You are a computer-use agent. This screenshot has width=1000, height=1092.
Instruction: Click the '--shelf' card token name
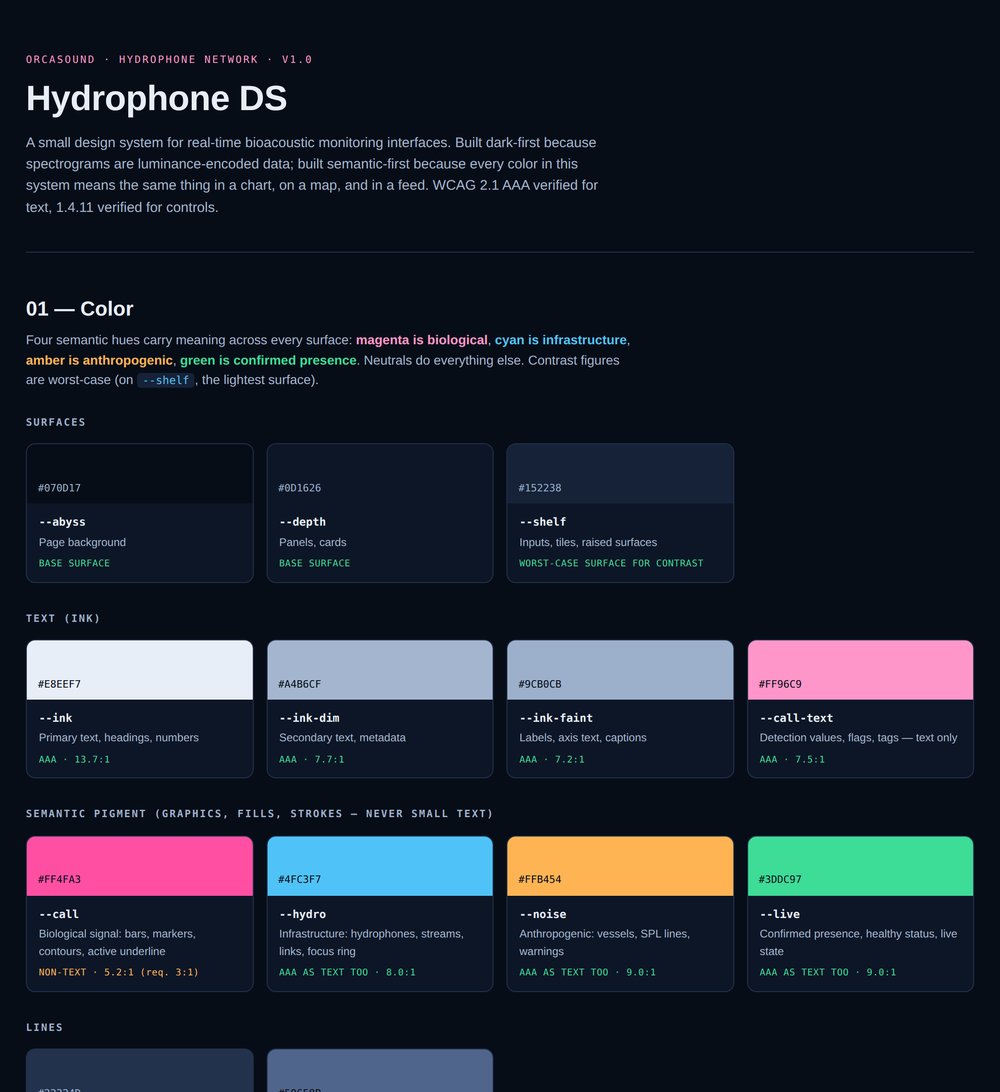click(x=542, y=522)
